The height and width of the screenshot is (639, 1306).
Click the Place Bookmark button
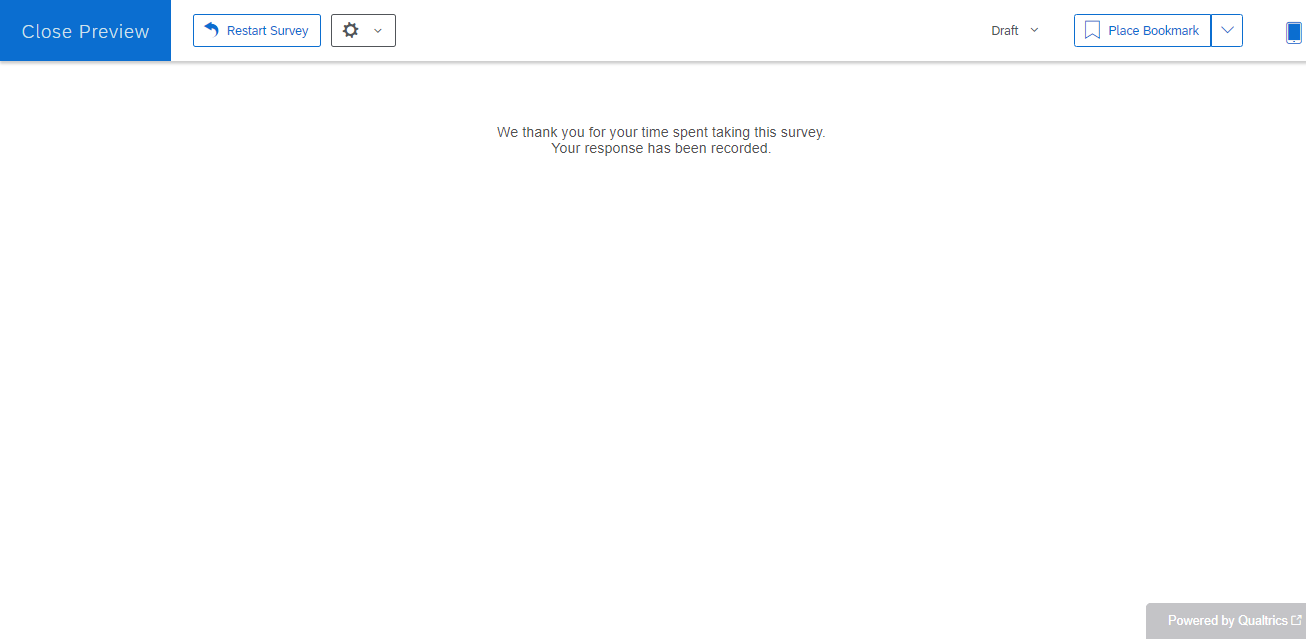1142,30
